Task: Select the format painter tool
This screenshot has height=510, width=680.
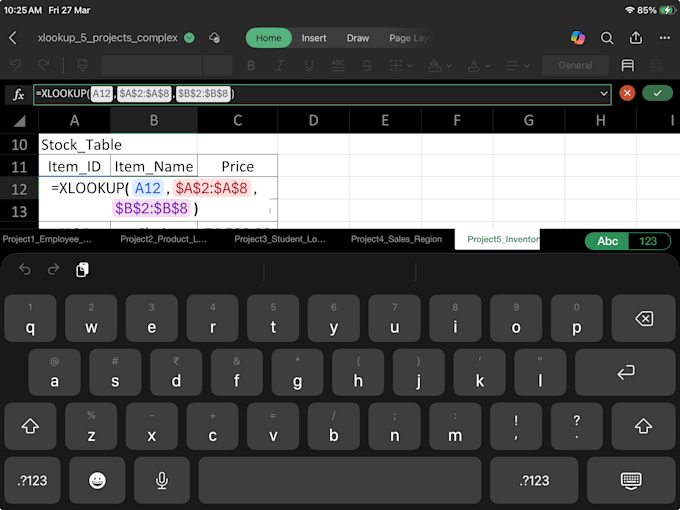Action: [82, 65]
